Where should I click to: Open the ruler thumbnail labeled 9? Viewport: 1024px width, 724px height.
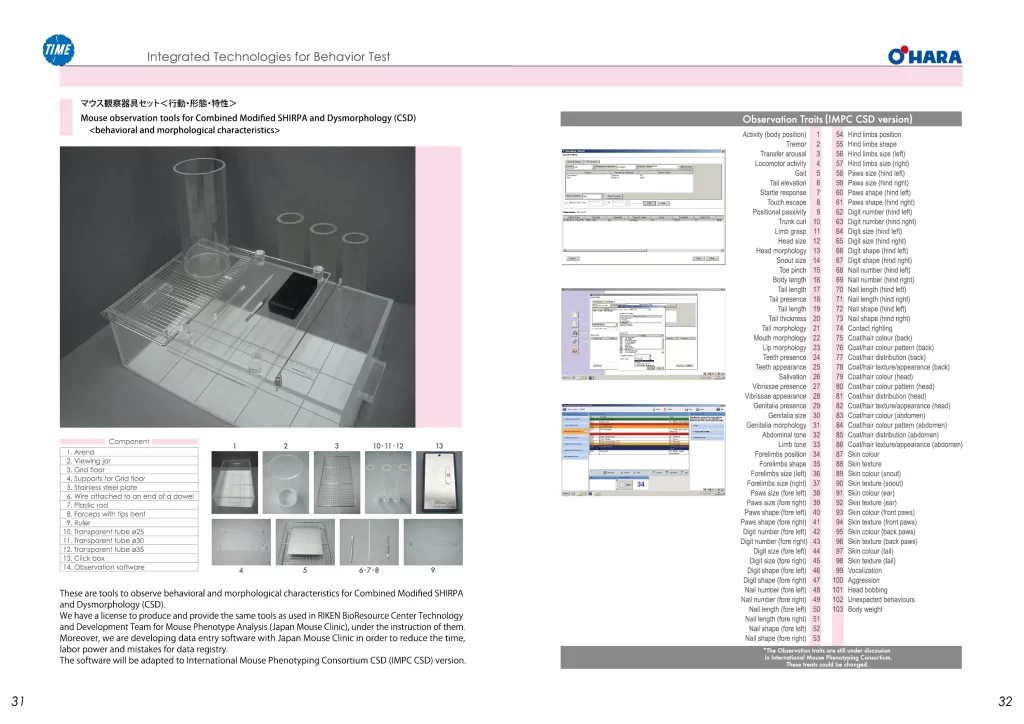click(433, 542)
